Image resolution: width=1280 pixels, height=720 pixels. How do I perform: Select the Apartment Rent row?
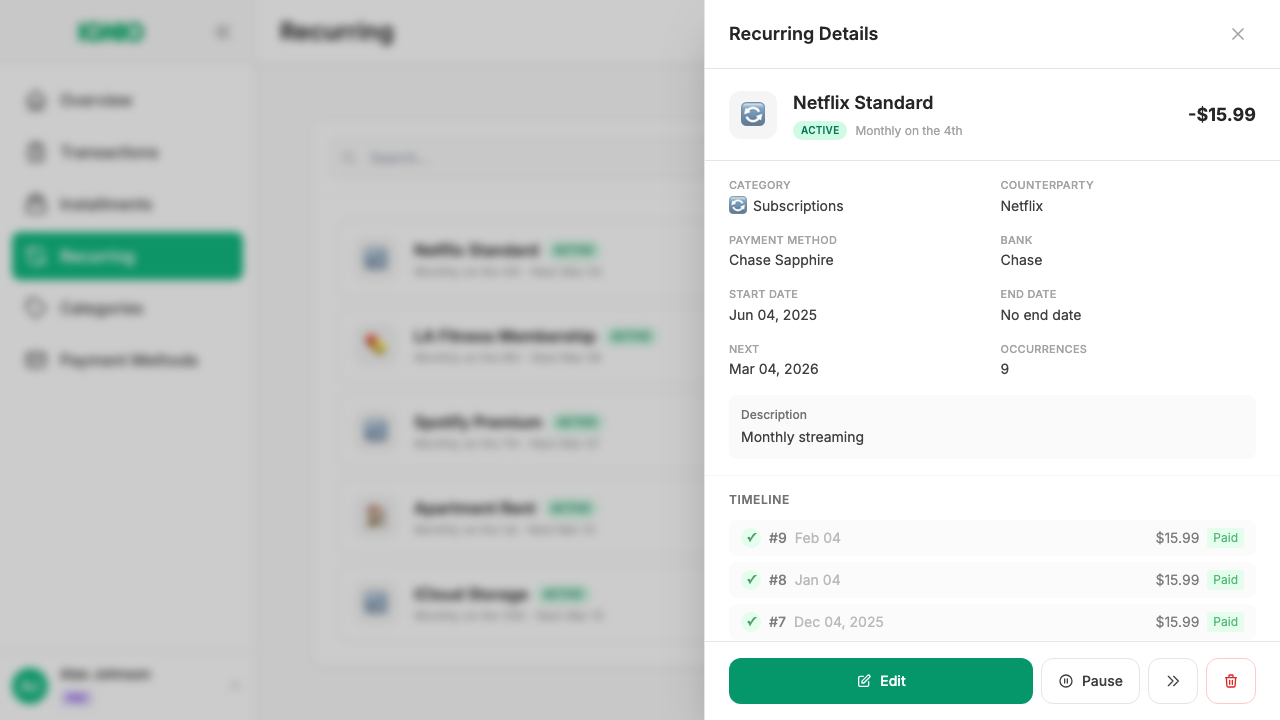click(x=520, y=518)
